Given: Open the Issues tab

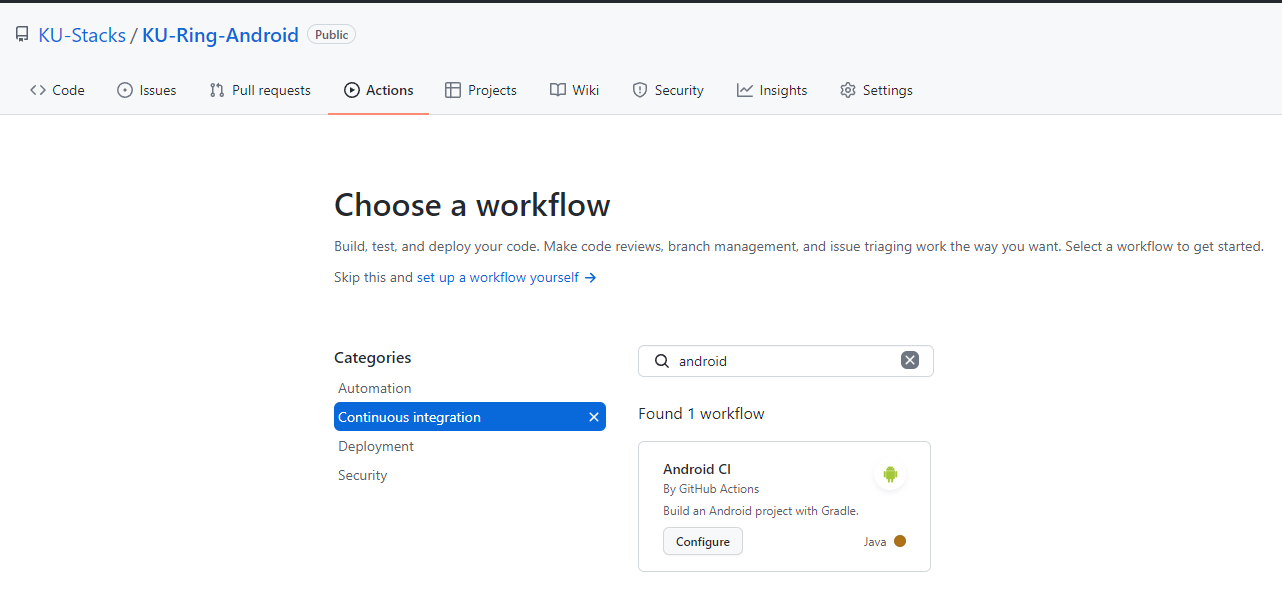Looking at the screenshot, I should pos(147,90).
